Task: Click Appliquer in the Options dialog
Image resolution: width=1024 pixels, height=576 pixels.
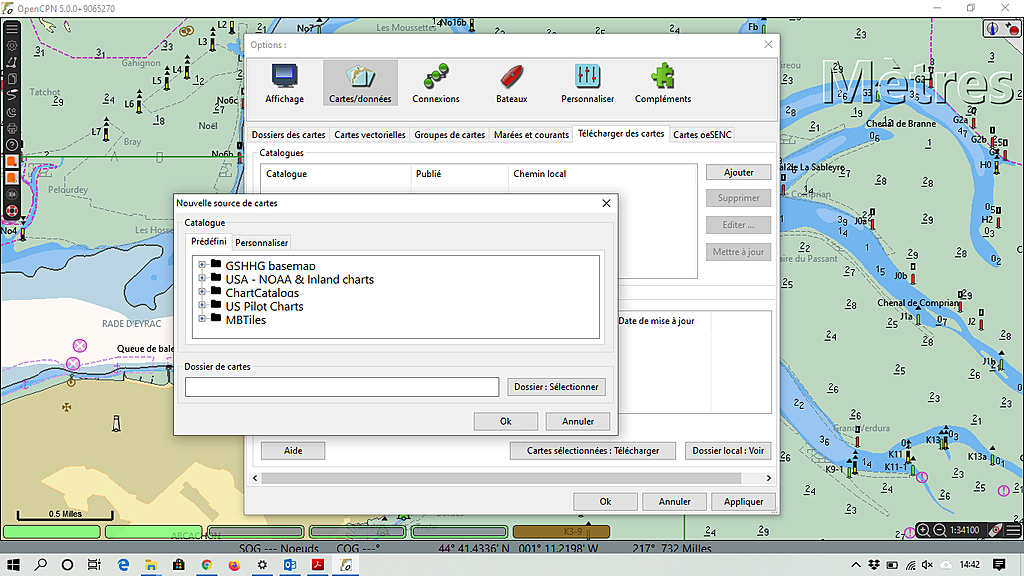Action: 743,502
